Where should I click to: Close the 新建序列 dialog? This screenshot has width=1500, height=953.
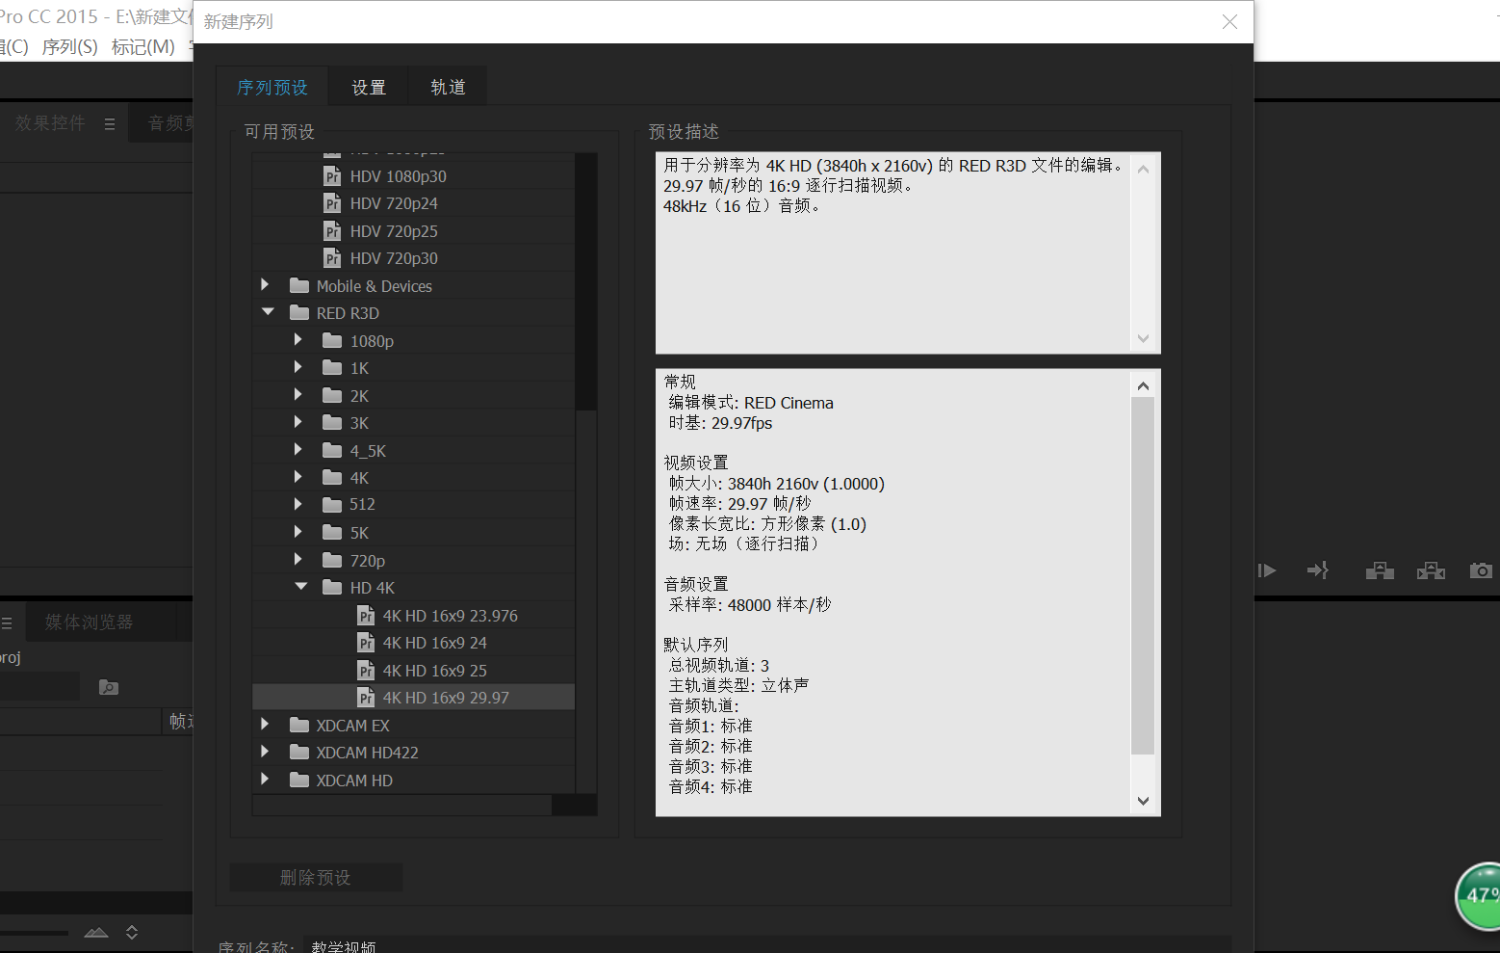click(x=1230, y=22)
